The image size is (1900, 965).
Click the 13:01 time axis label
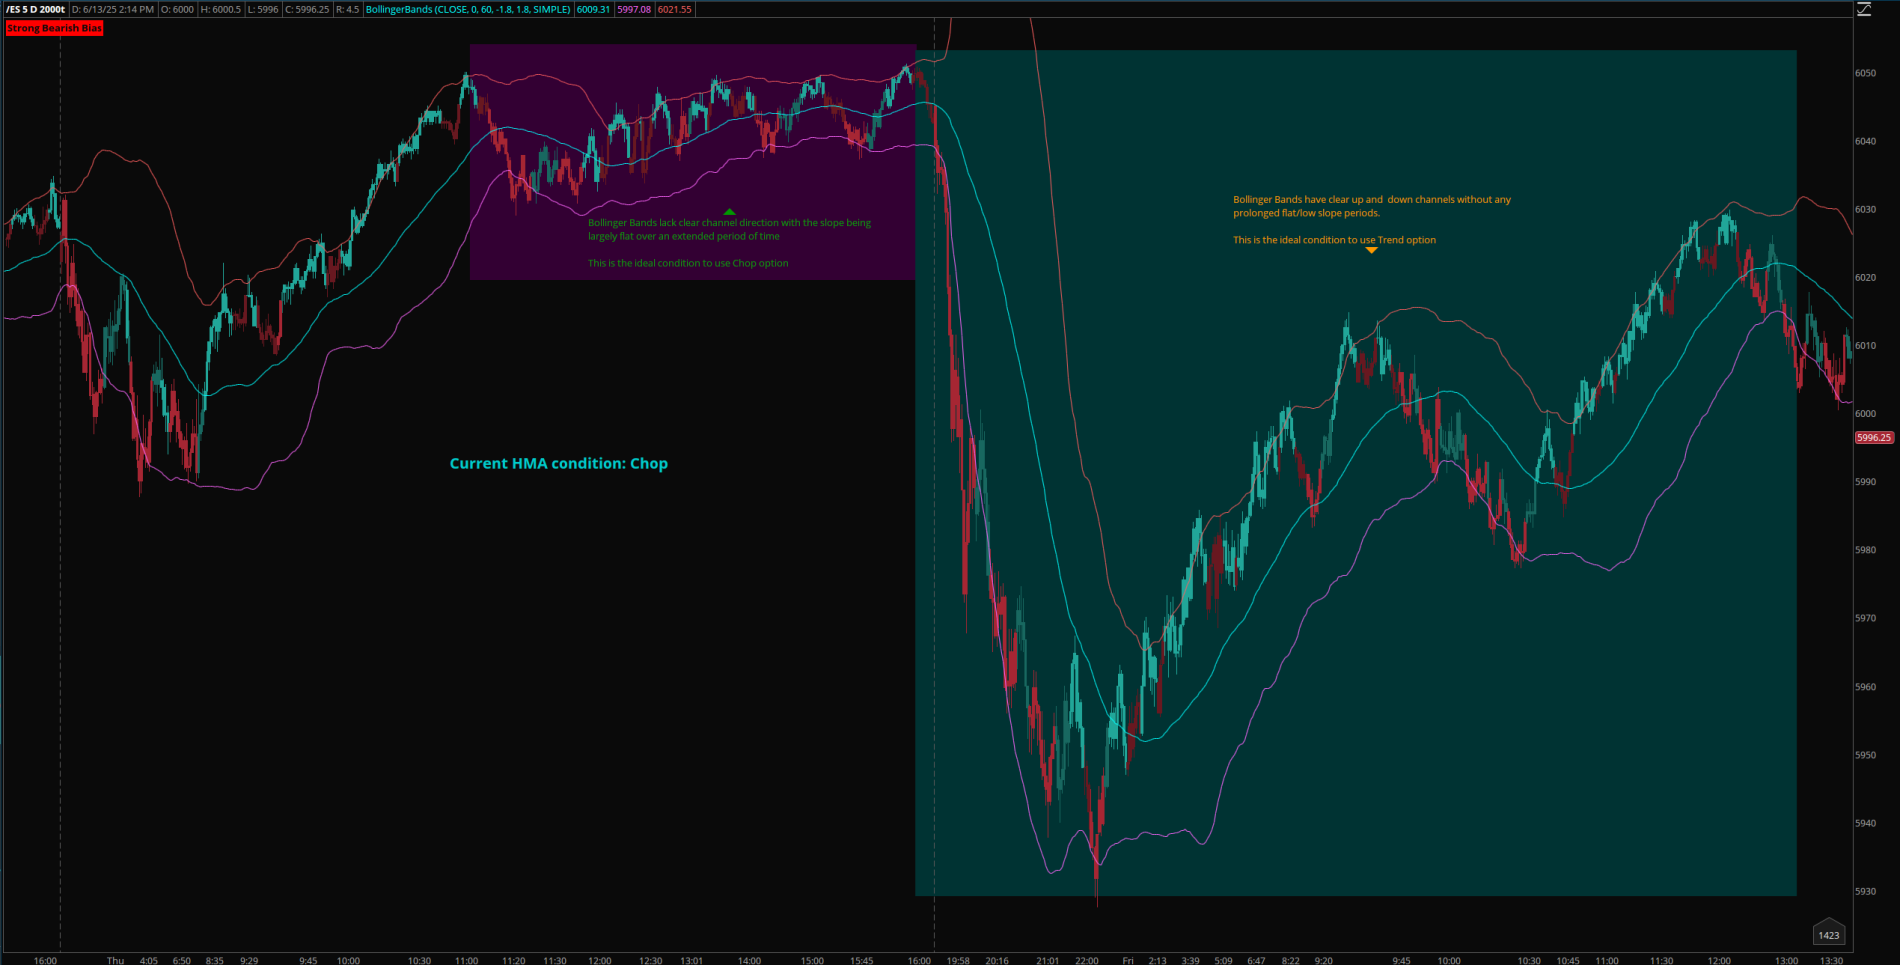click(x=691, y=960)
